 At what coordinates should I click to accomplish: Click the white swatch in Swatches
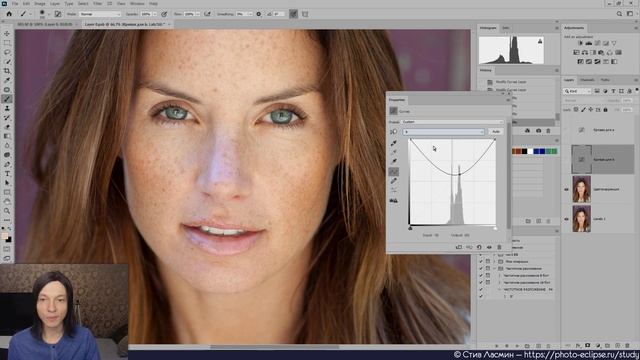click(x=530, y=151)
